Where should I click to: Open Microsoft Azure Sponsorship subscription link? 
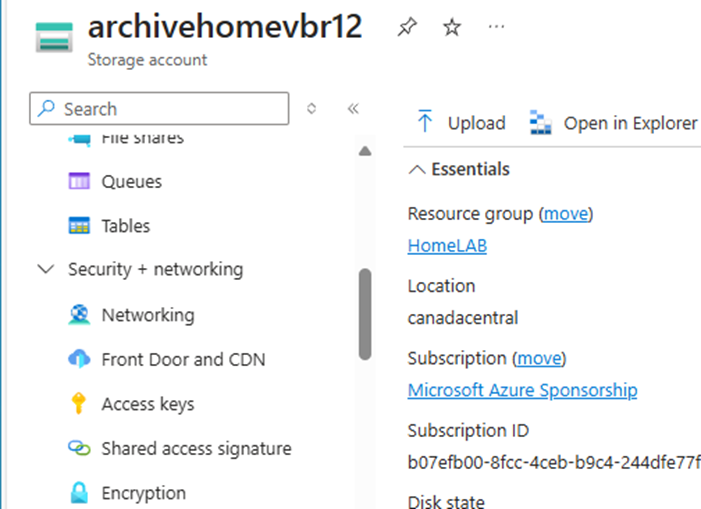coord(522,390)
